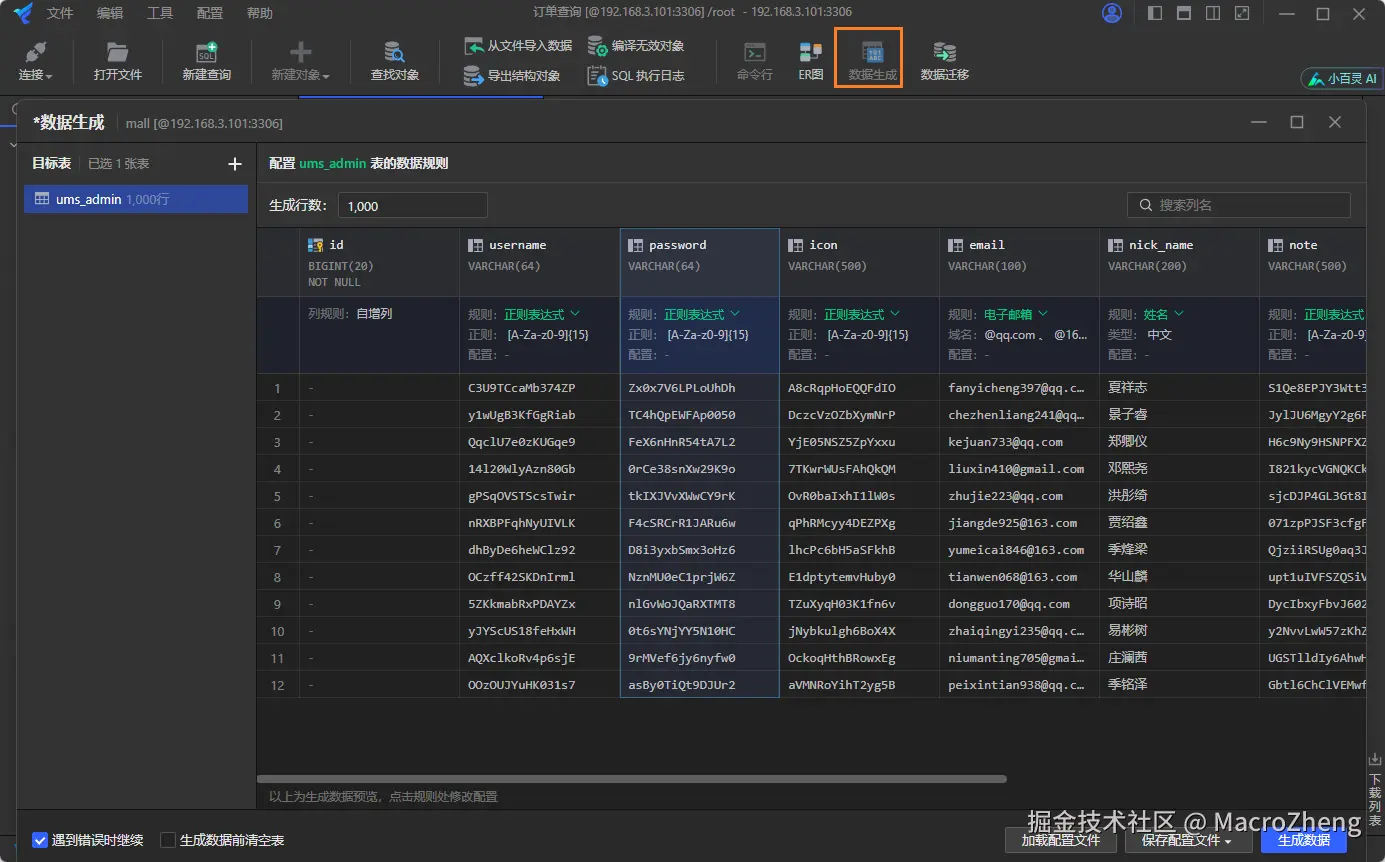Click the 打开文件 folder icon
1385x862 pixels.
(118, 52)
